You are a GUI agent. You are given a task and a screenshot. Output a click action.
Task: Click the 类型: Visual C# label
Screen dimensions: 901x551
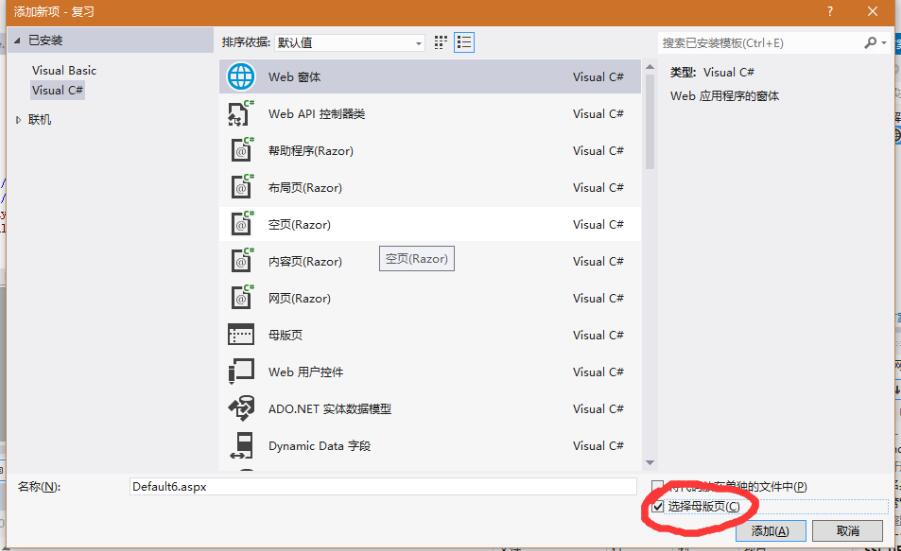[712, 72]
